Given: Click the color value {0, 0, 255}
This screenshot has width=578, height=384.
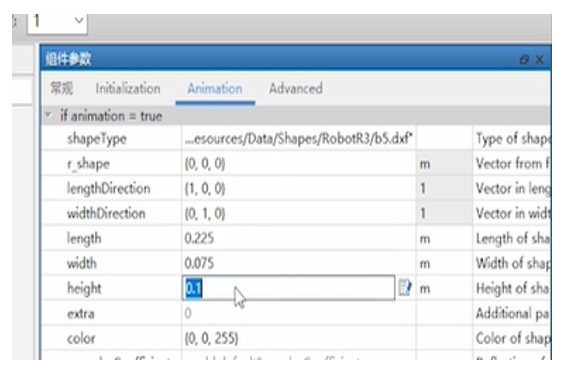Looking at the screenshot, I should (x=212, y=338).
